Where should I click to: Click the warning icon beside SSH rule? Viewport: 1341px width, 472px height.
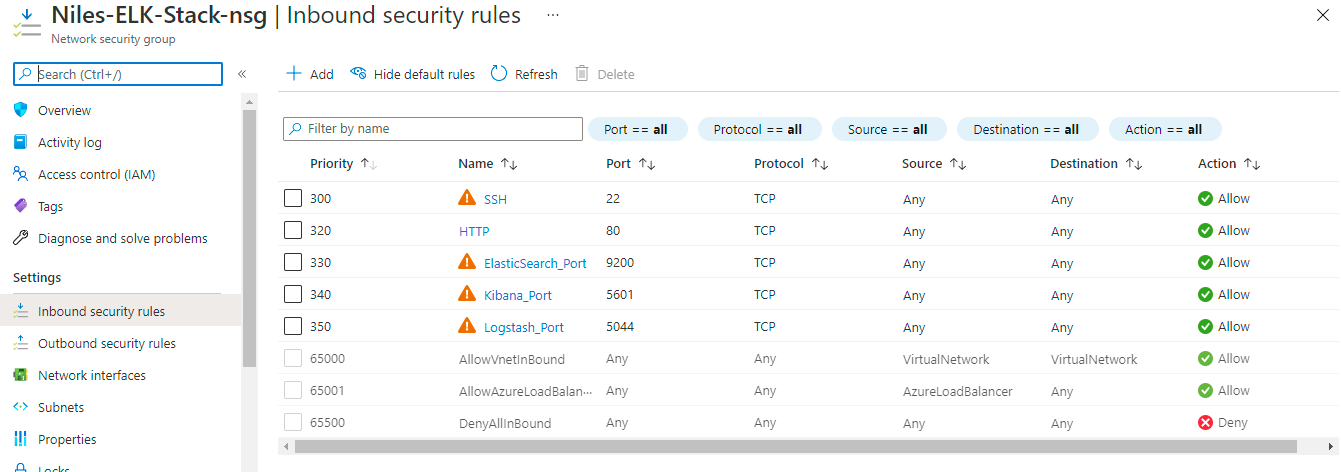click(467, 199)
